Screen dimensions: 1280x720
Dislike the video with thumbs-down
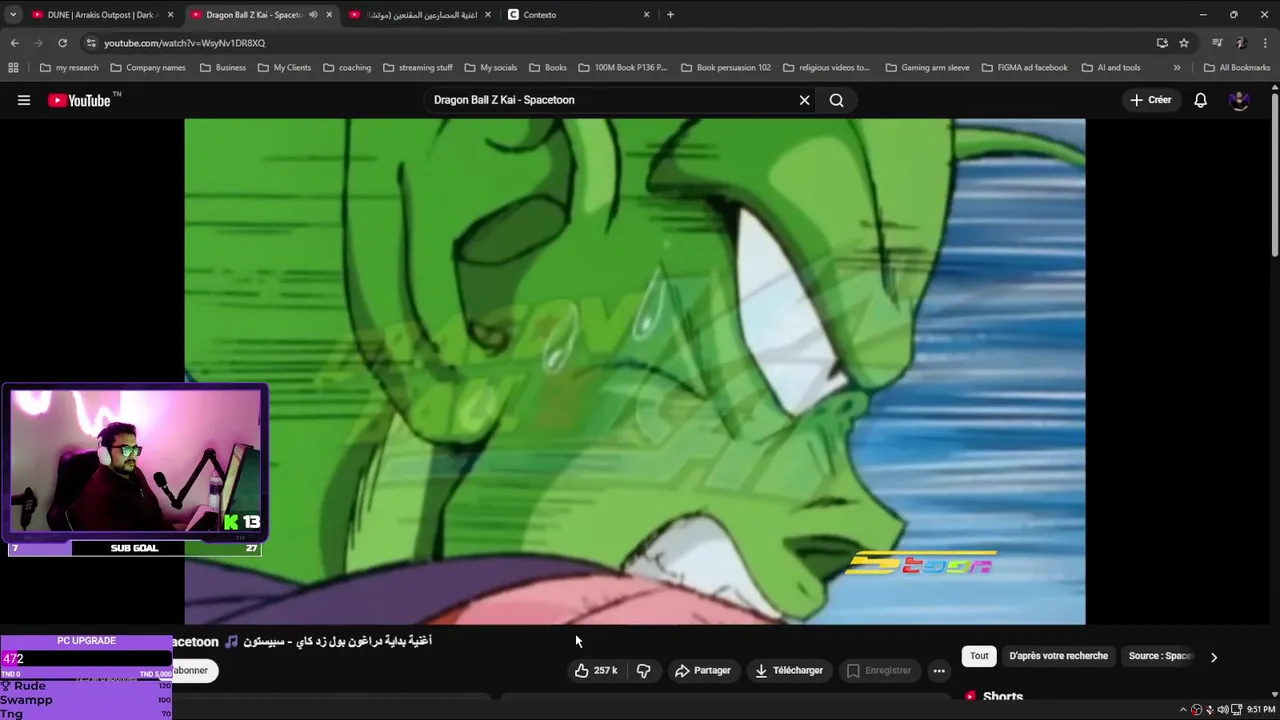[x=644, y=671]
